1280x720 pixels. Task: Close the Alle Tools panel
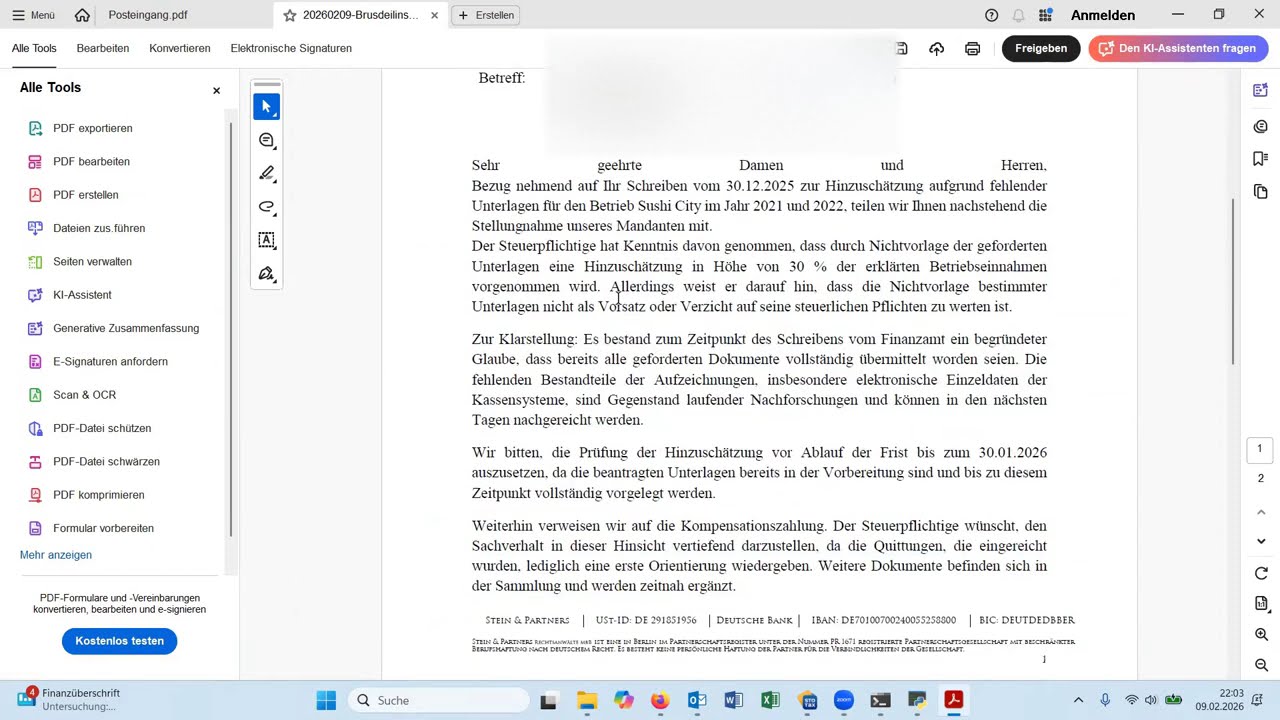coord(216,91)
